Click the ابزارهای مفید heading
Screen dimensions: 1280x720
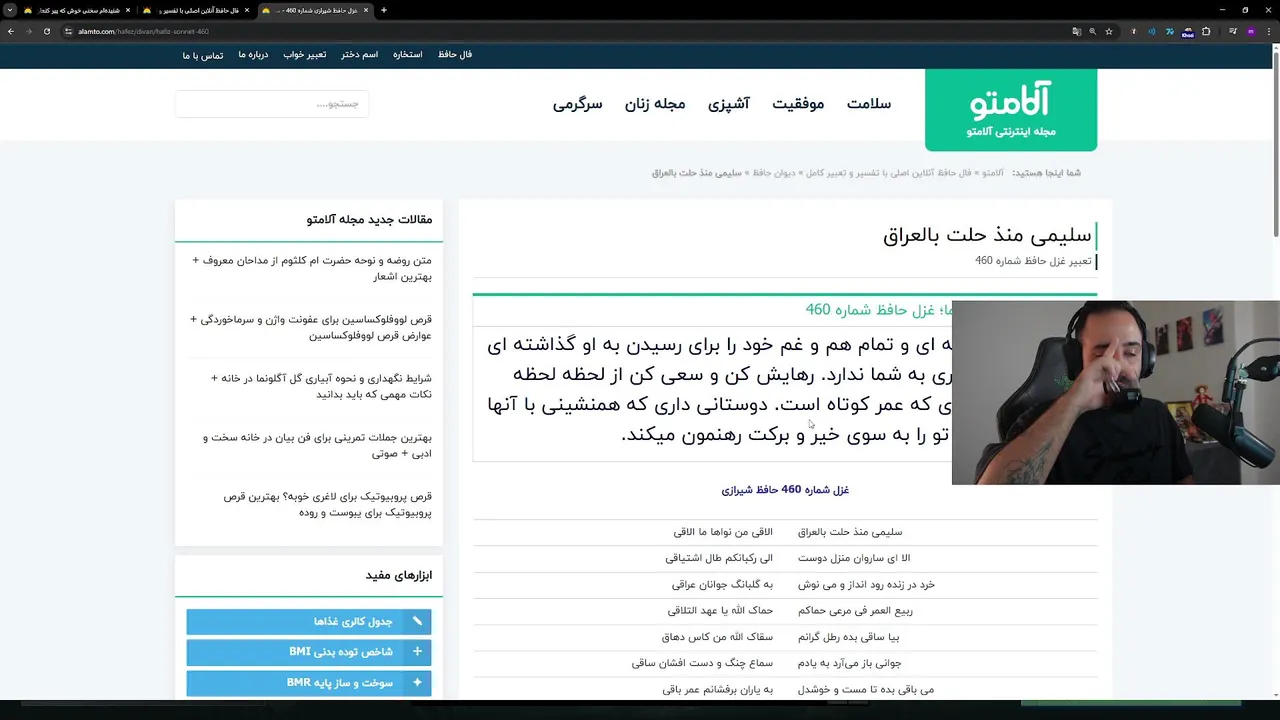pos(399,576)
